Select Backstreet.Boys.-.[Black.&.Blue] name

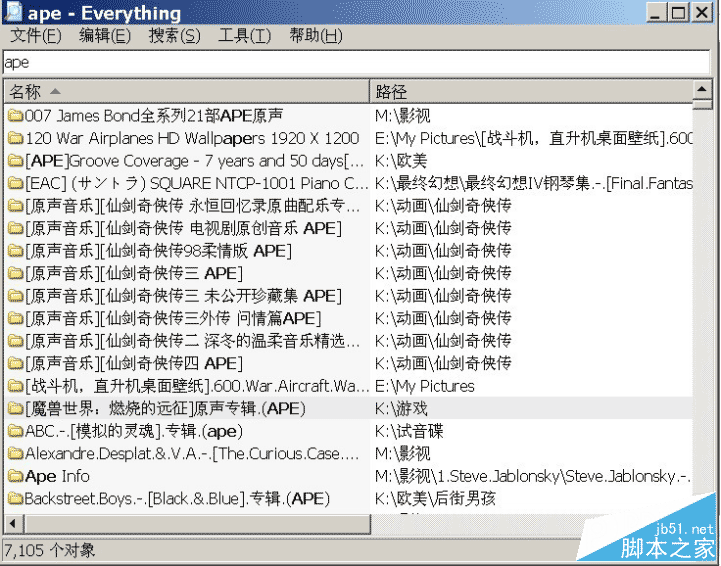point(177,499)
